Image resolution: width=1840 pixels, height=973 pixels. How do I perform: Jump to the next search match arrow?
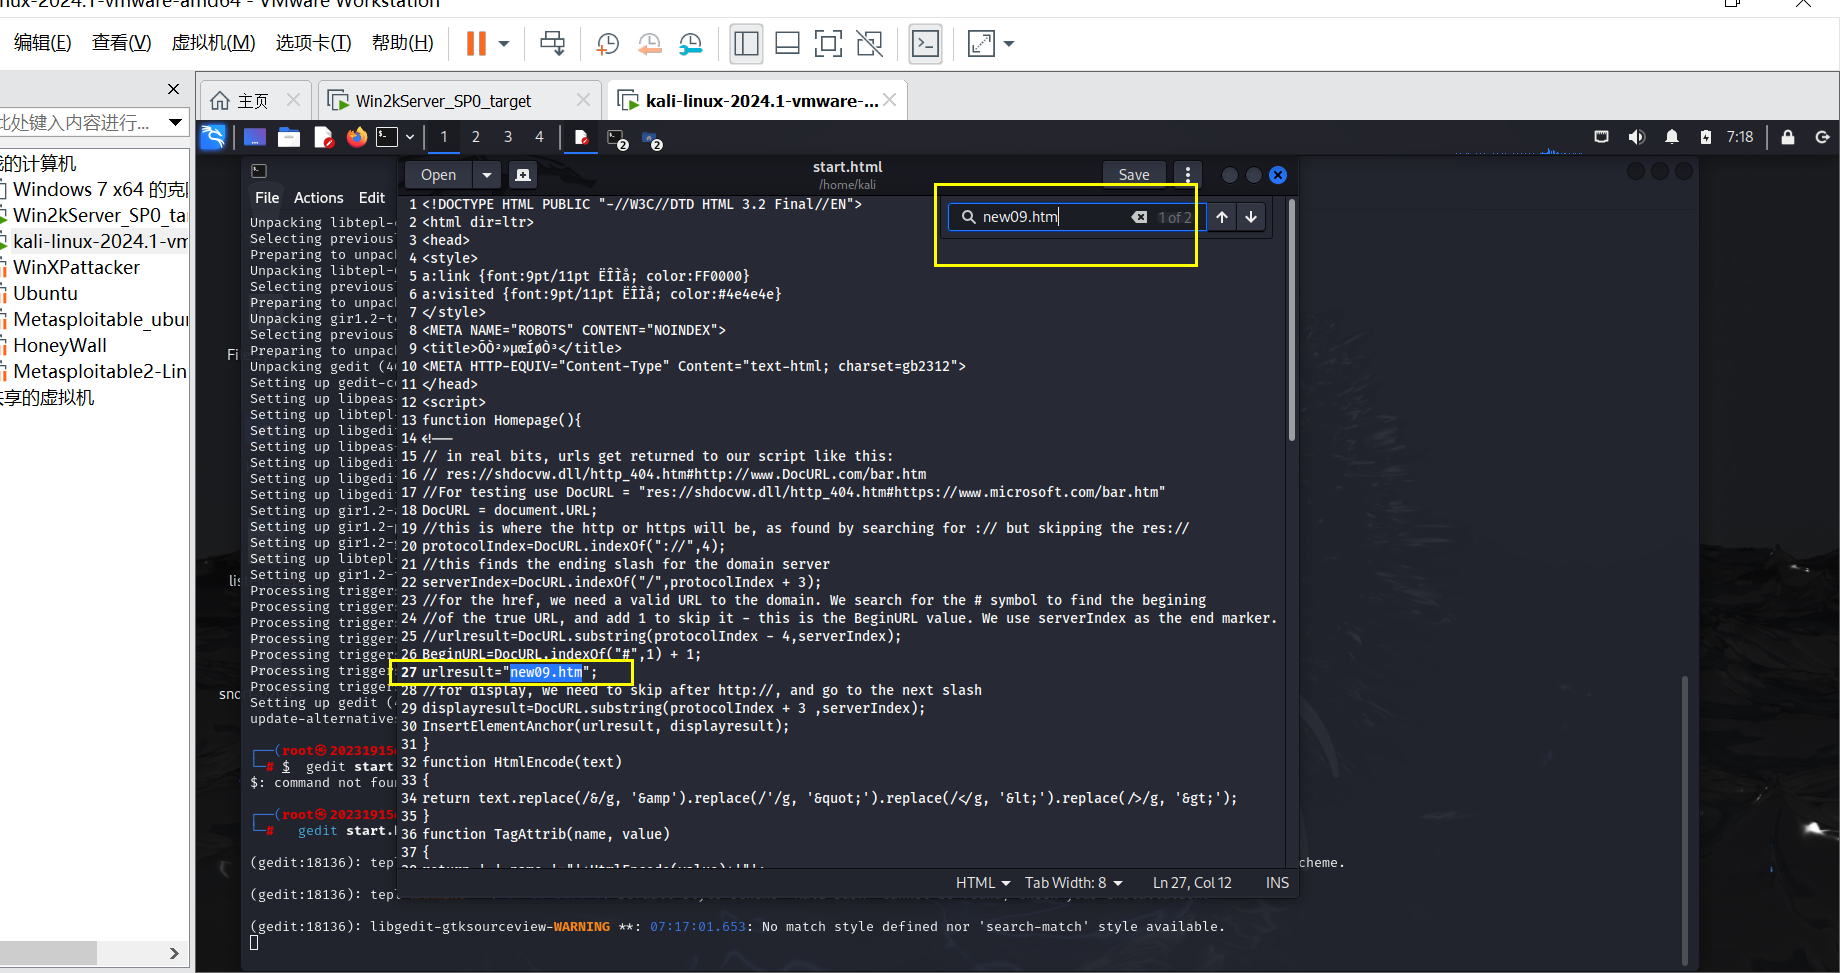tap(1251, 217)
